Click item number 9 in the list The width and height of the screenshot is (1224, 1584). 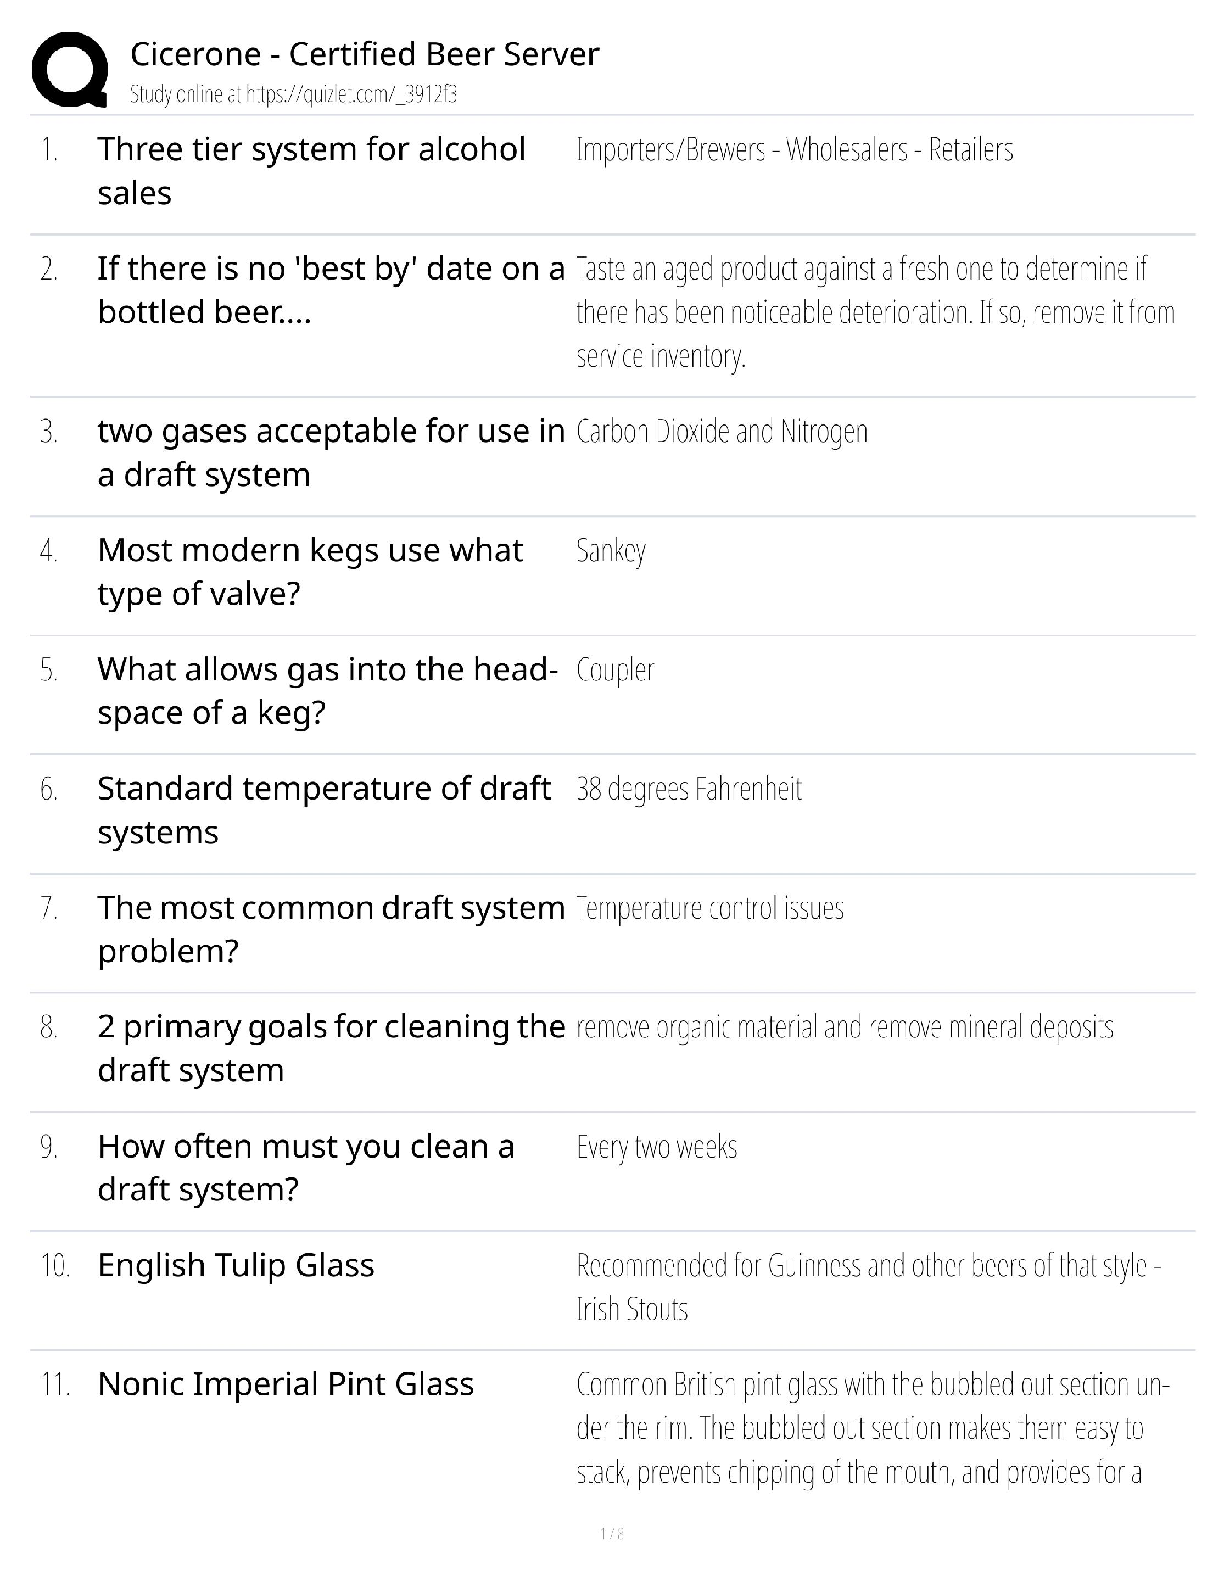(49, 1147)
